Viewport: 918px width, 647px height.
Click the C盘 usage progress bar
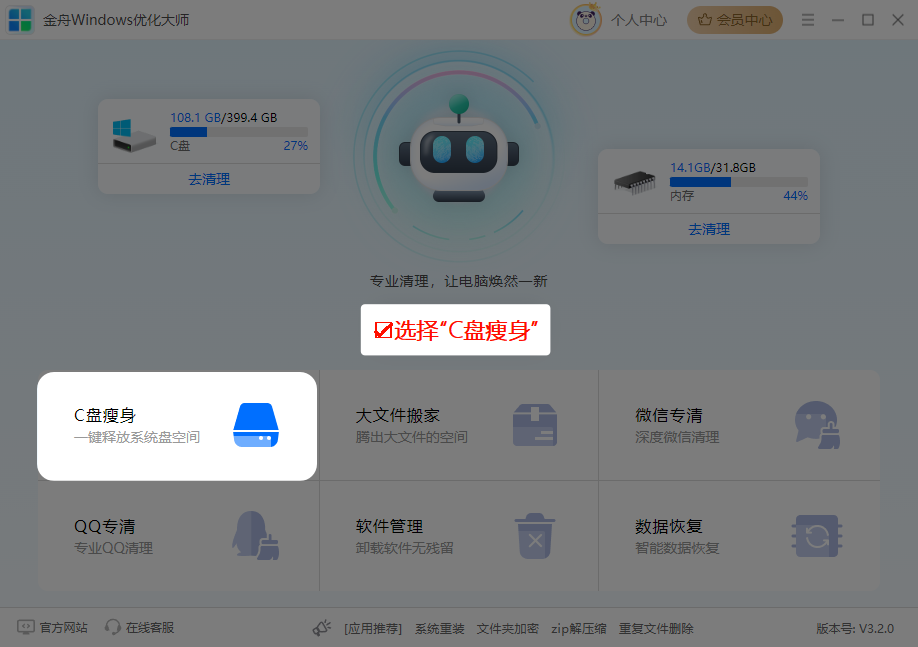tap(239, 132)
